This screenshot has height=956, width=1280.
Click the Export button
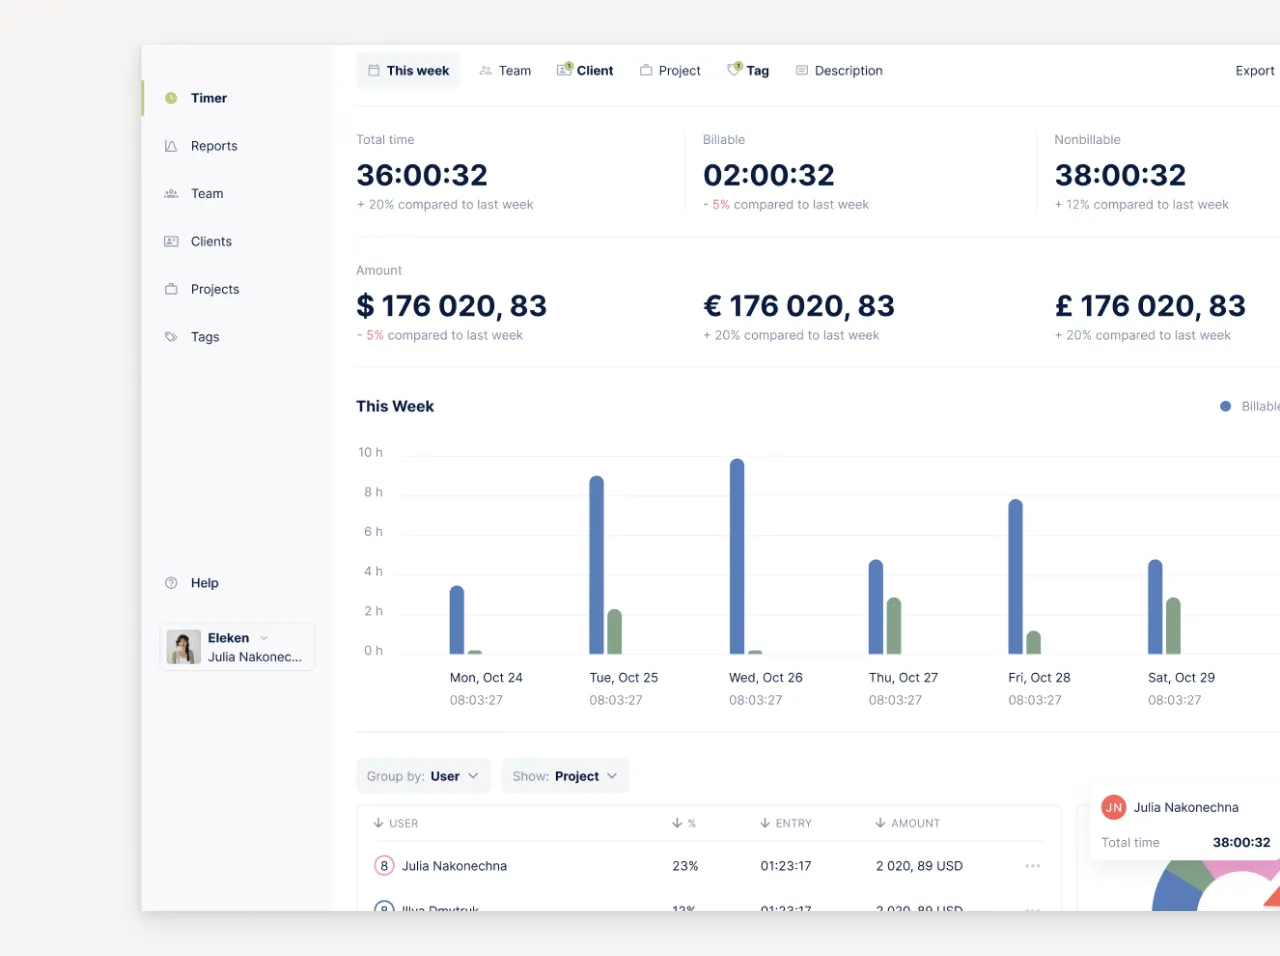1255,70
